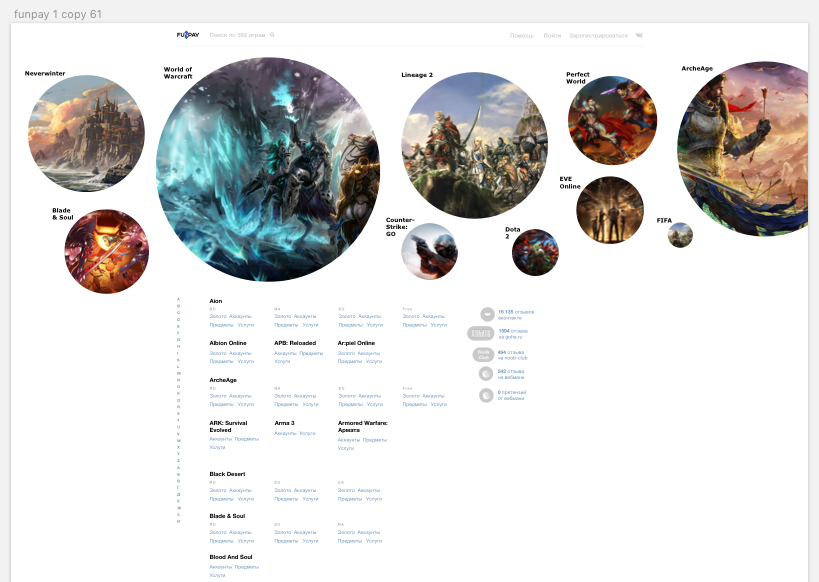
Task: Choose the Dota 2 round thumbnail
Action: pyautogui.click(x=535, y=253)
